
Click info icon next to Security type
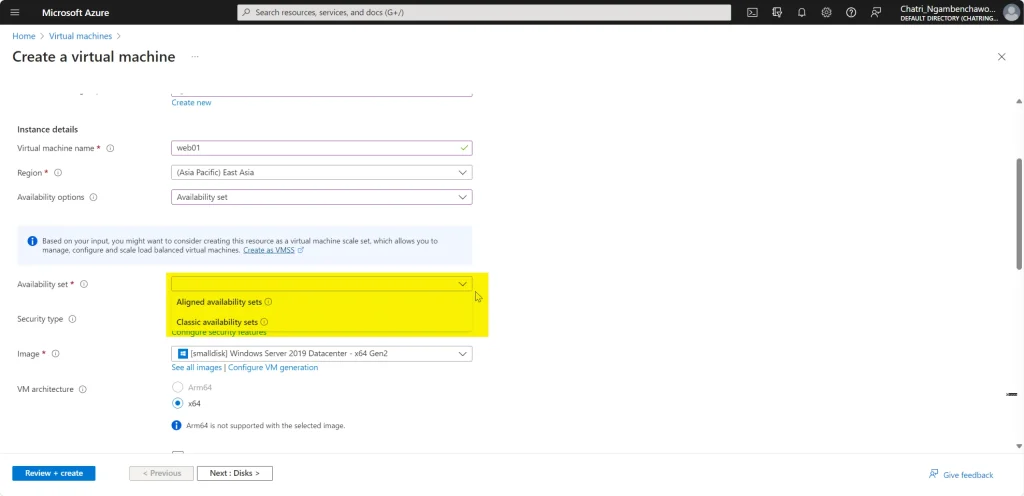coord(72,319)
